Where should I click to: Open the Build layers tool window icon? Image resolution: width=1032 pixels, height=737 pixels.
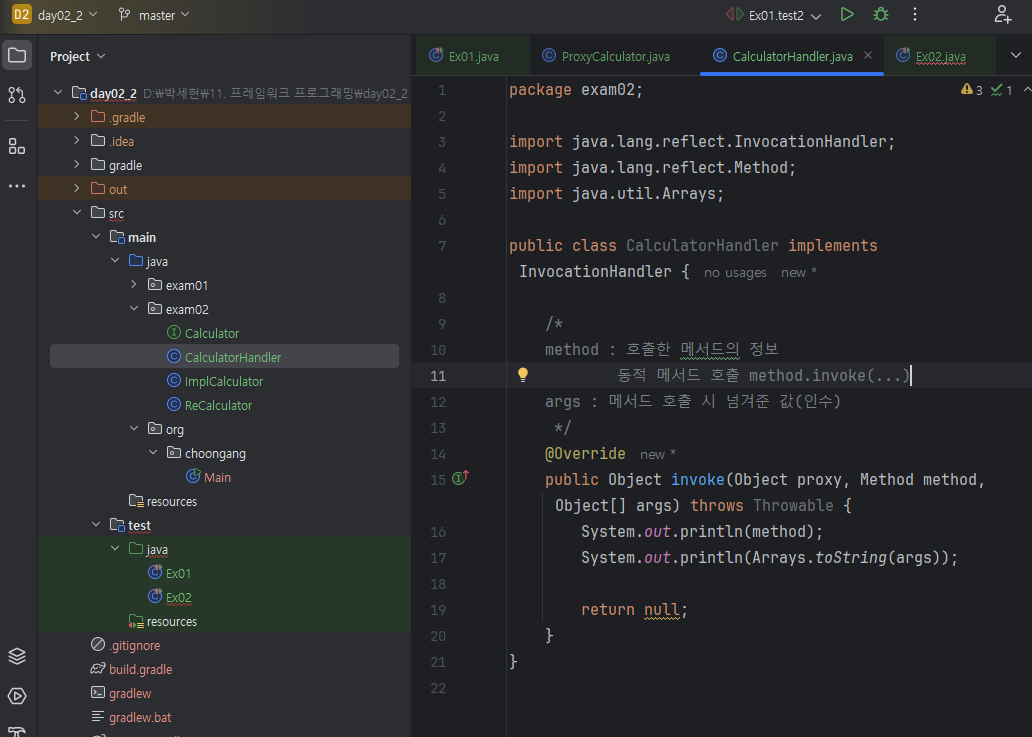(17, 656)
